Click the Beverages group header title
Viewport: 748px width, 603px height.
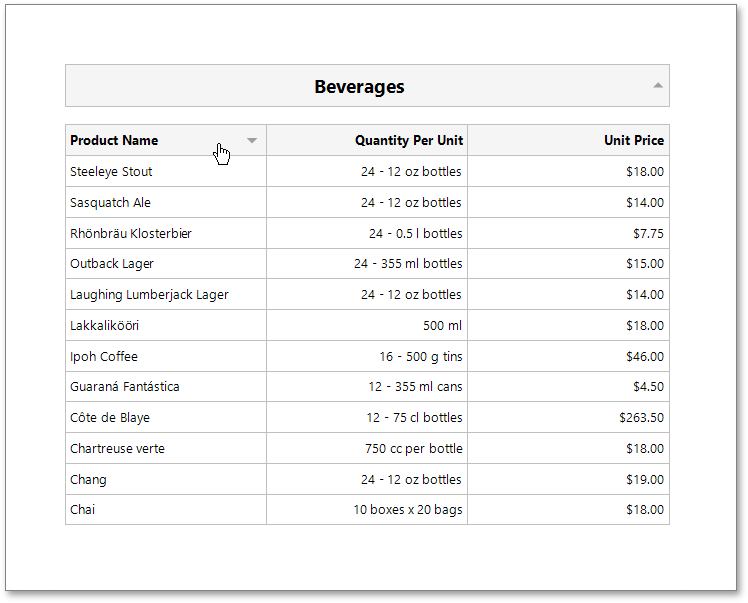tap(359, 87)
